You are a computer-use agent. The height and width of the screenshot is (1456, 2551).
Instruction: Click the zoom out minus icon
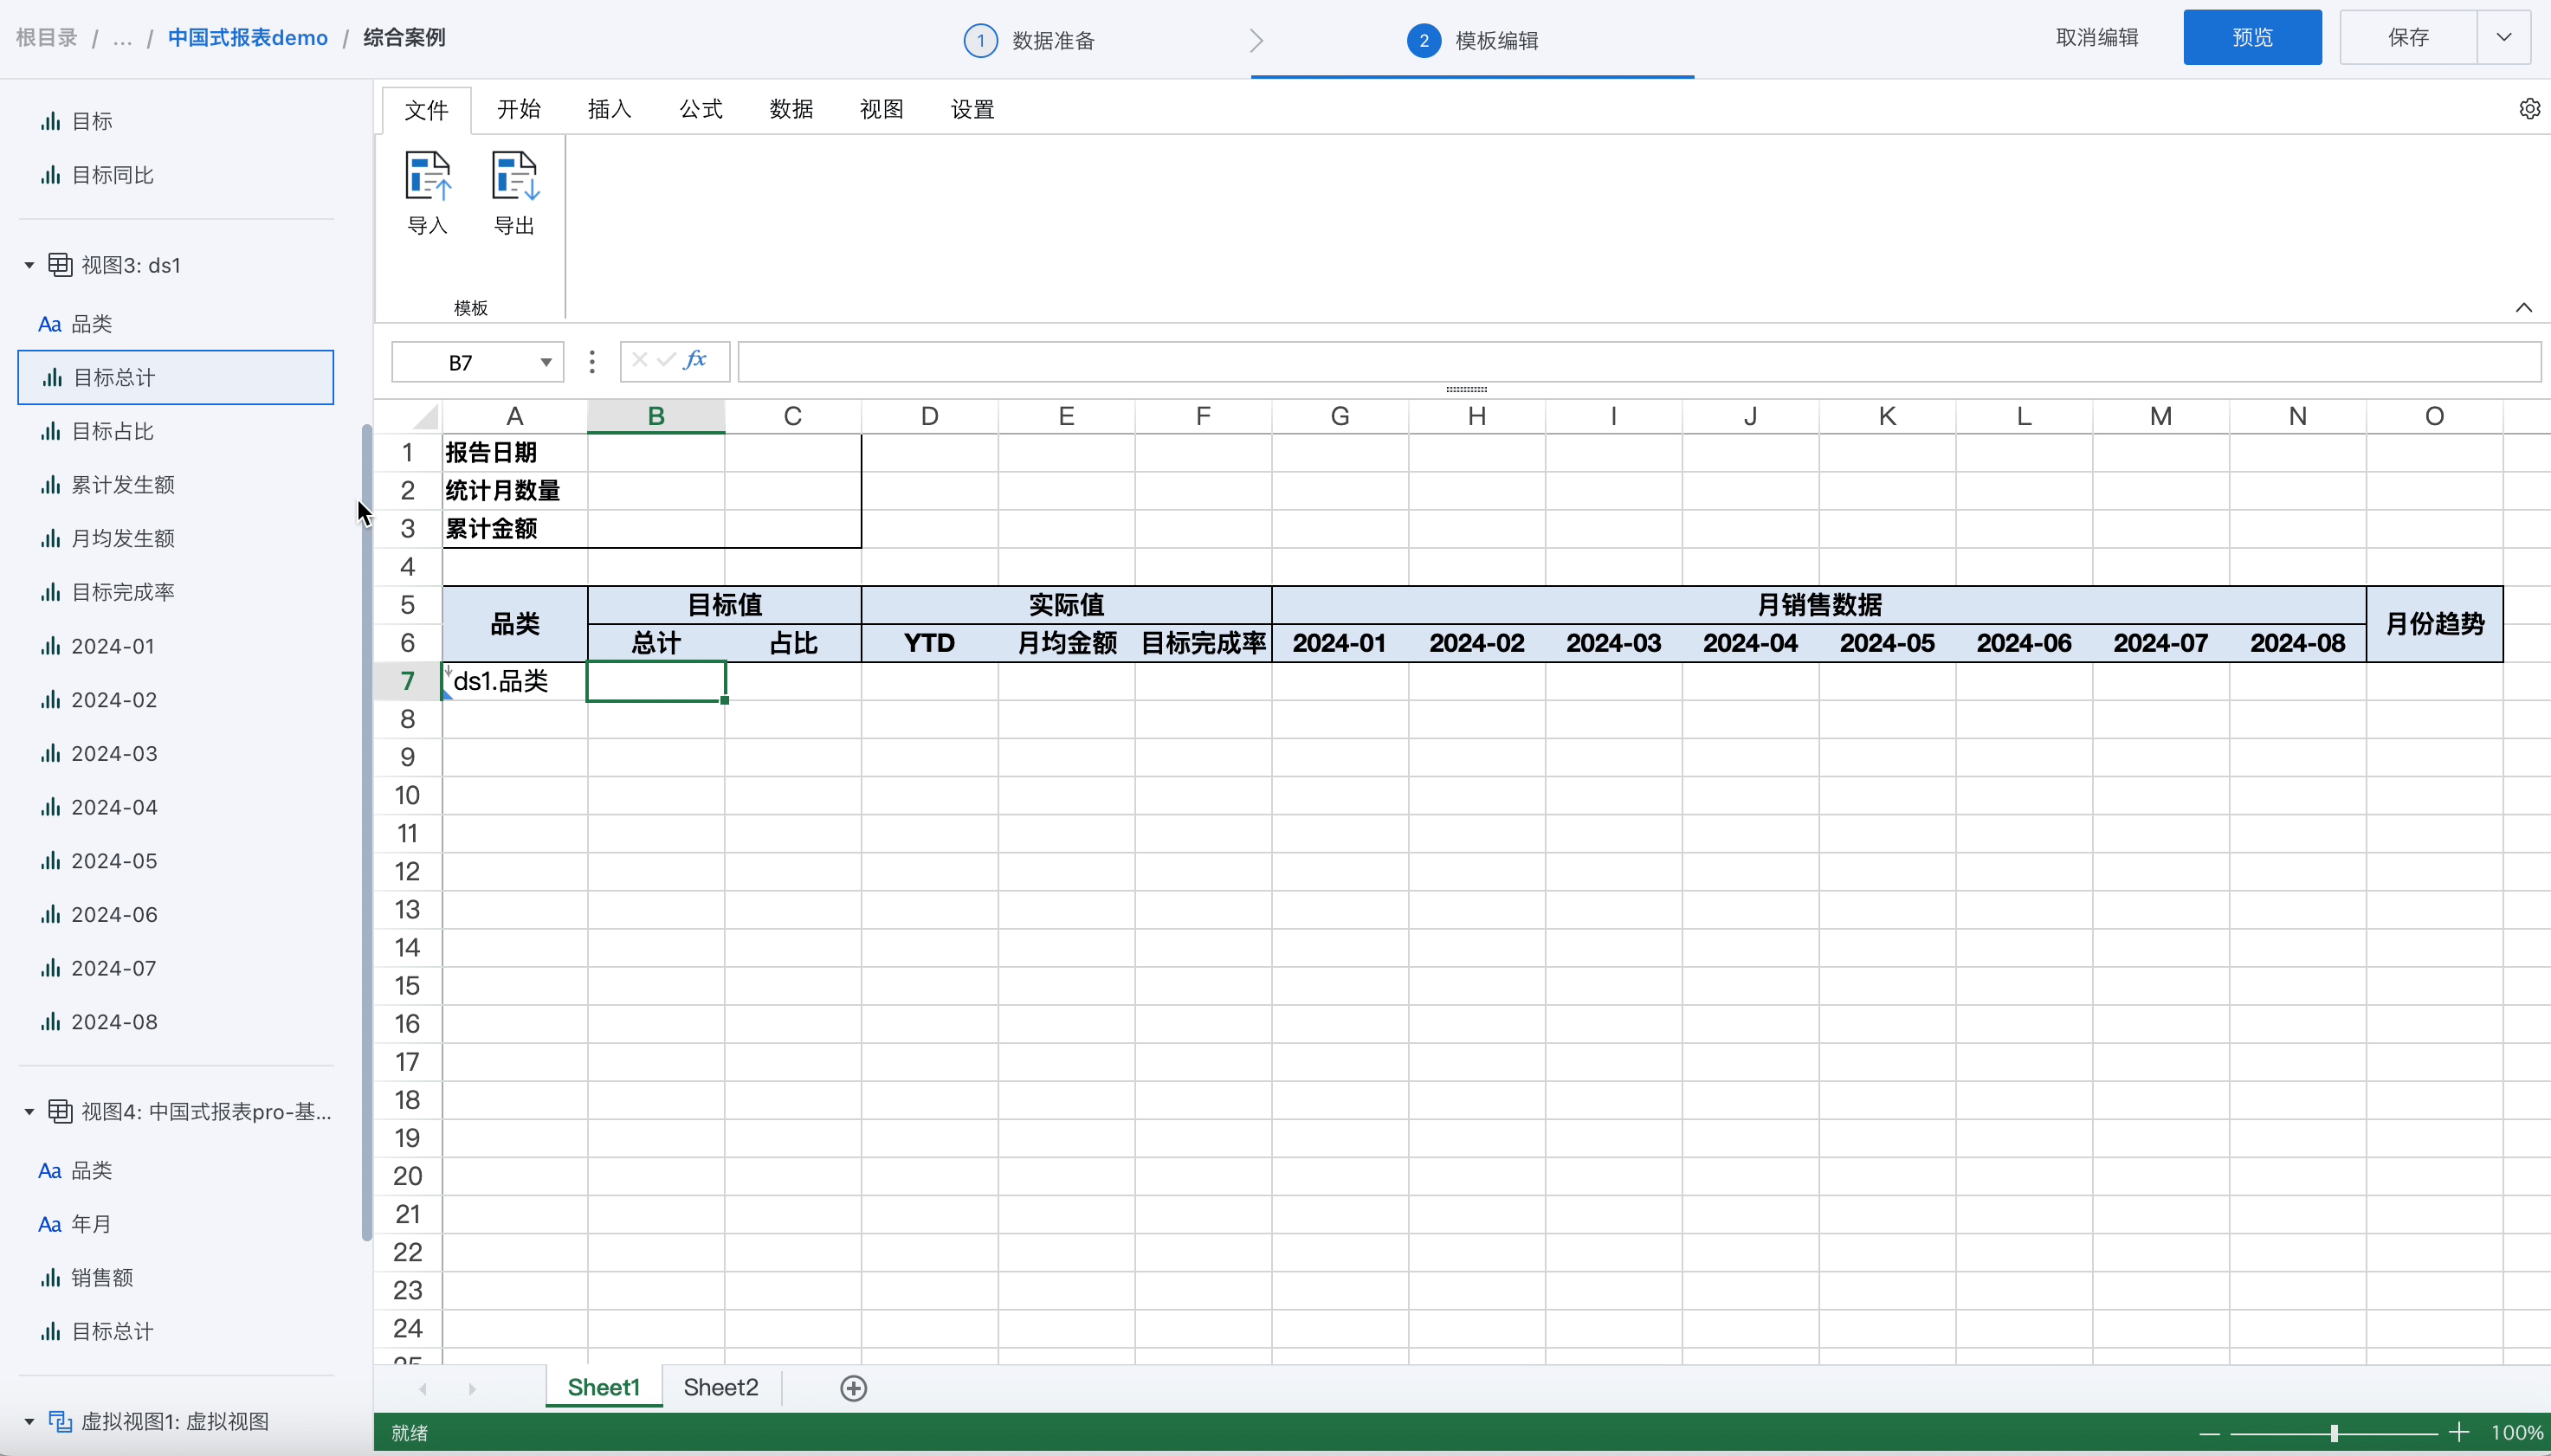pyautogui.click(x=2210, y=1433)
